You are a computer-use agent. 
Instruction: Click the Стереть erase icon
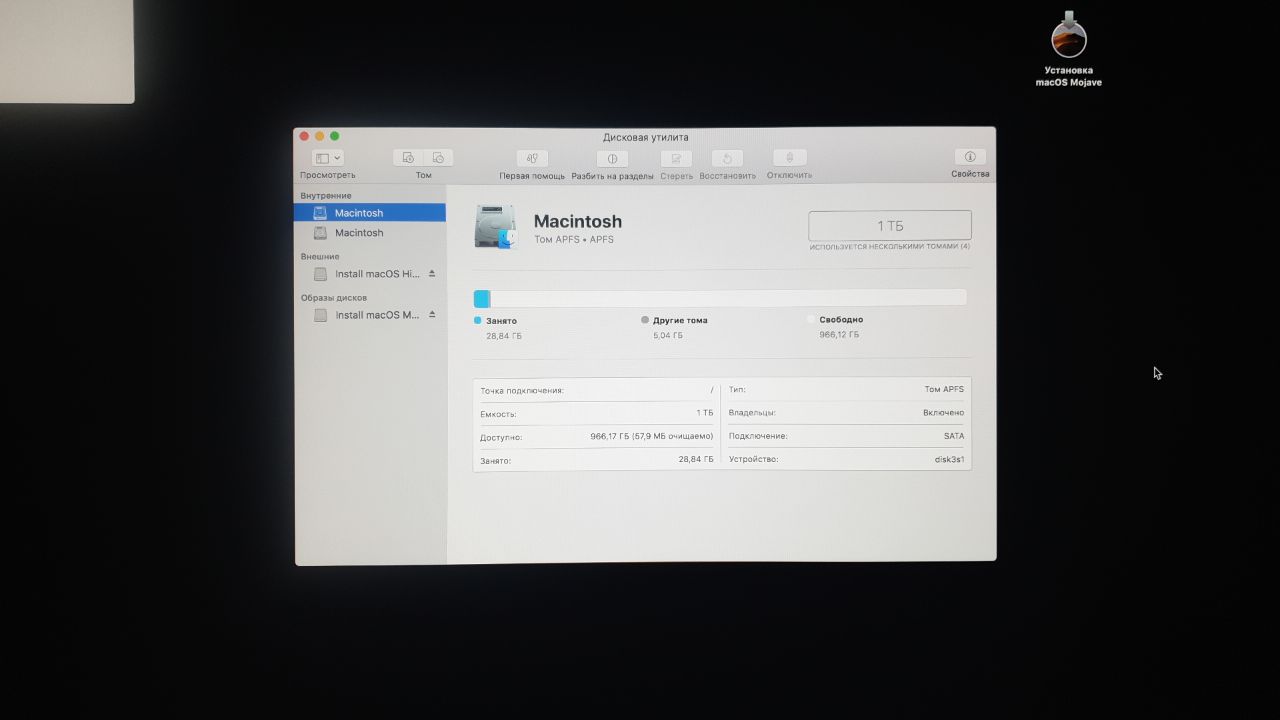[x=676, y=158]
